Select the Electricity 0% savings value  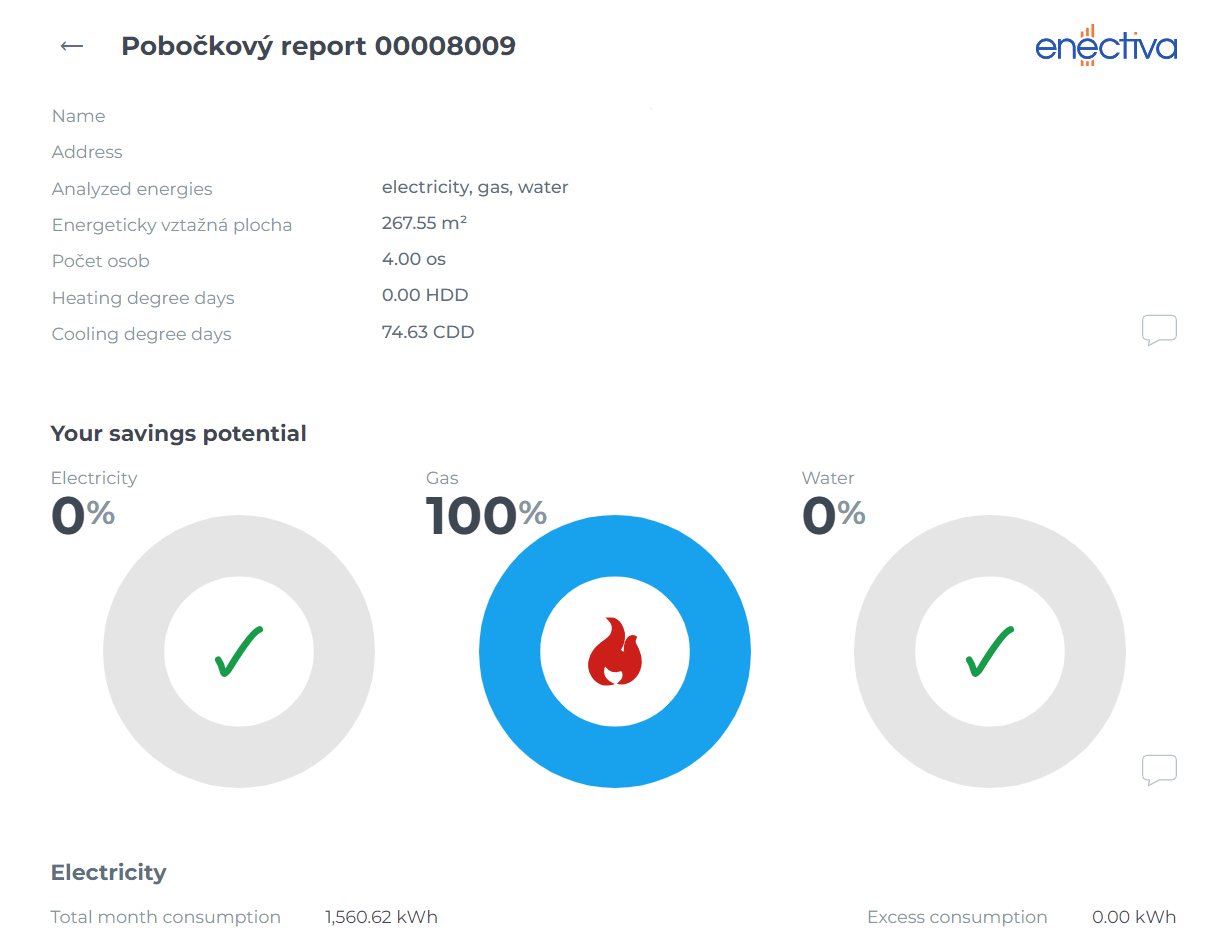83,516
